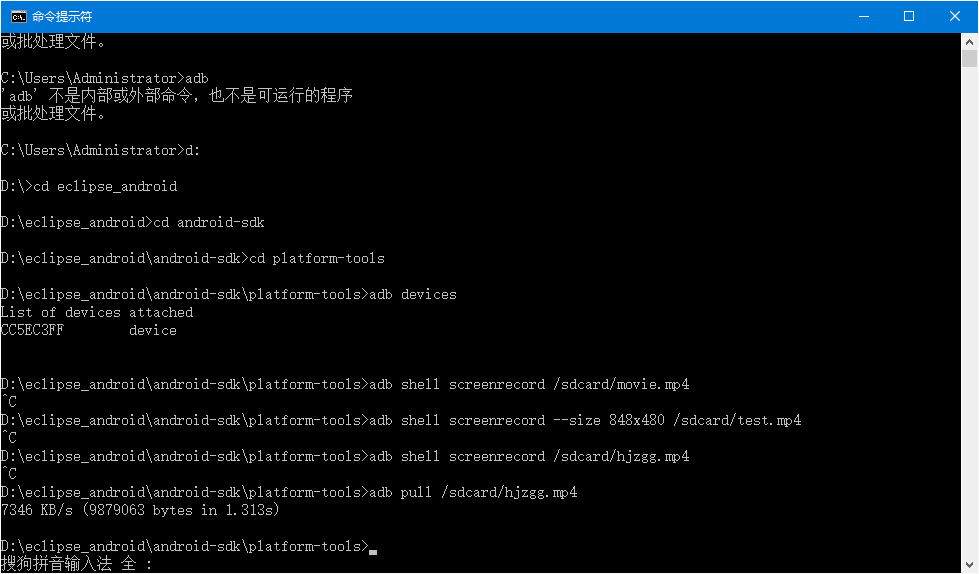Click the 搜狗拼音输入法 status line
The width and height of the screenshot is (979, 574).
click(76, 564)
